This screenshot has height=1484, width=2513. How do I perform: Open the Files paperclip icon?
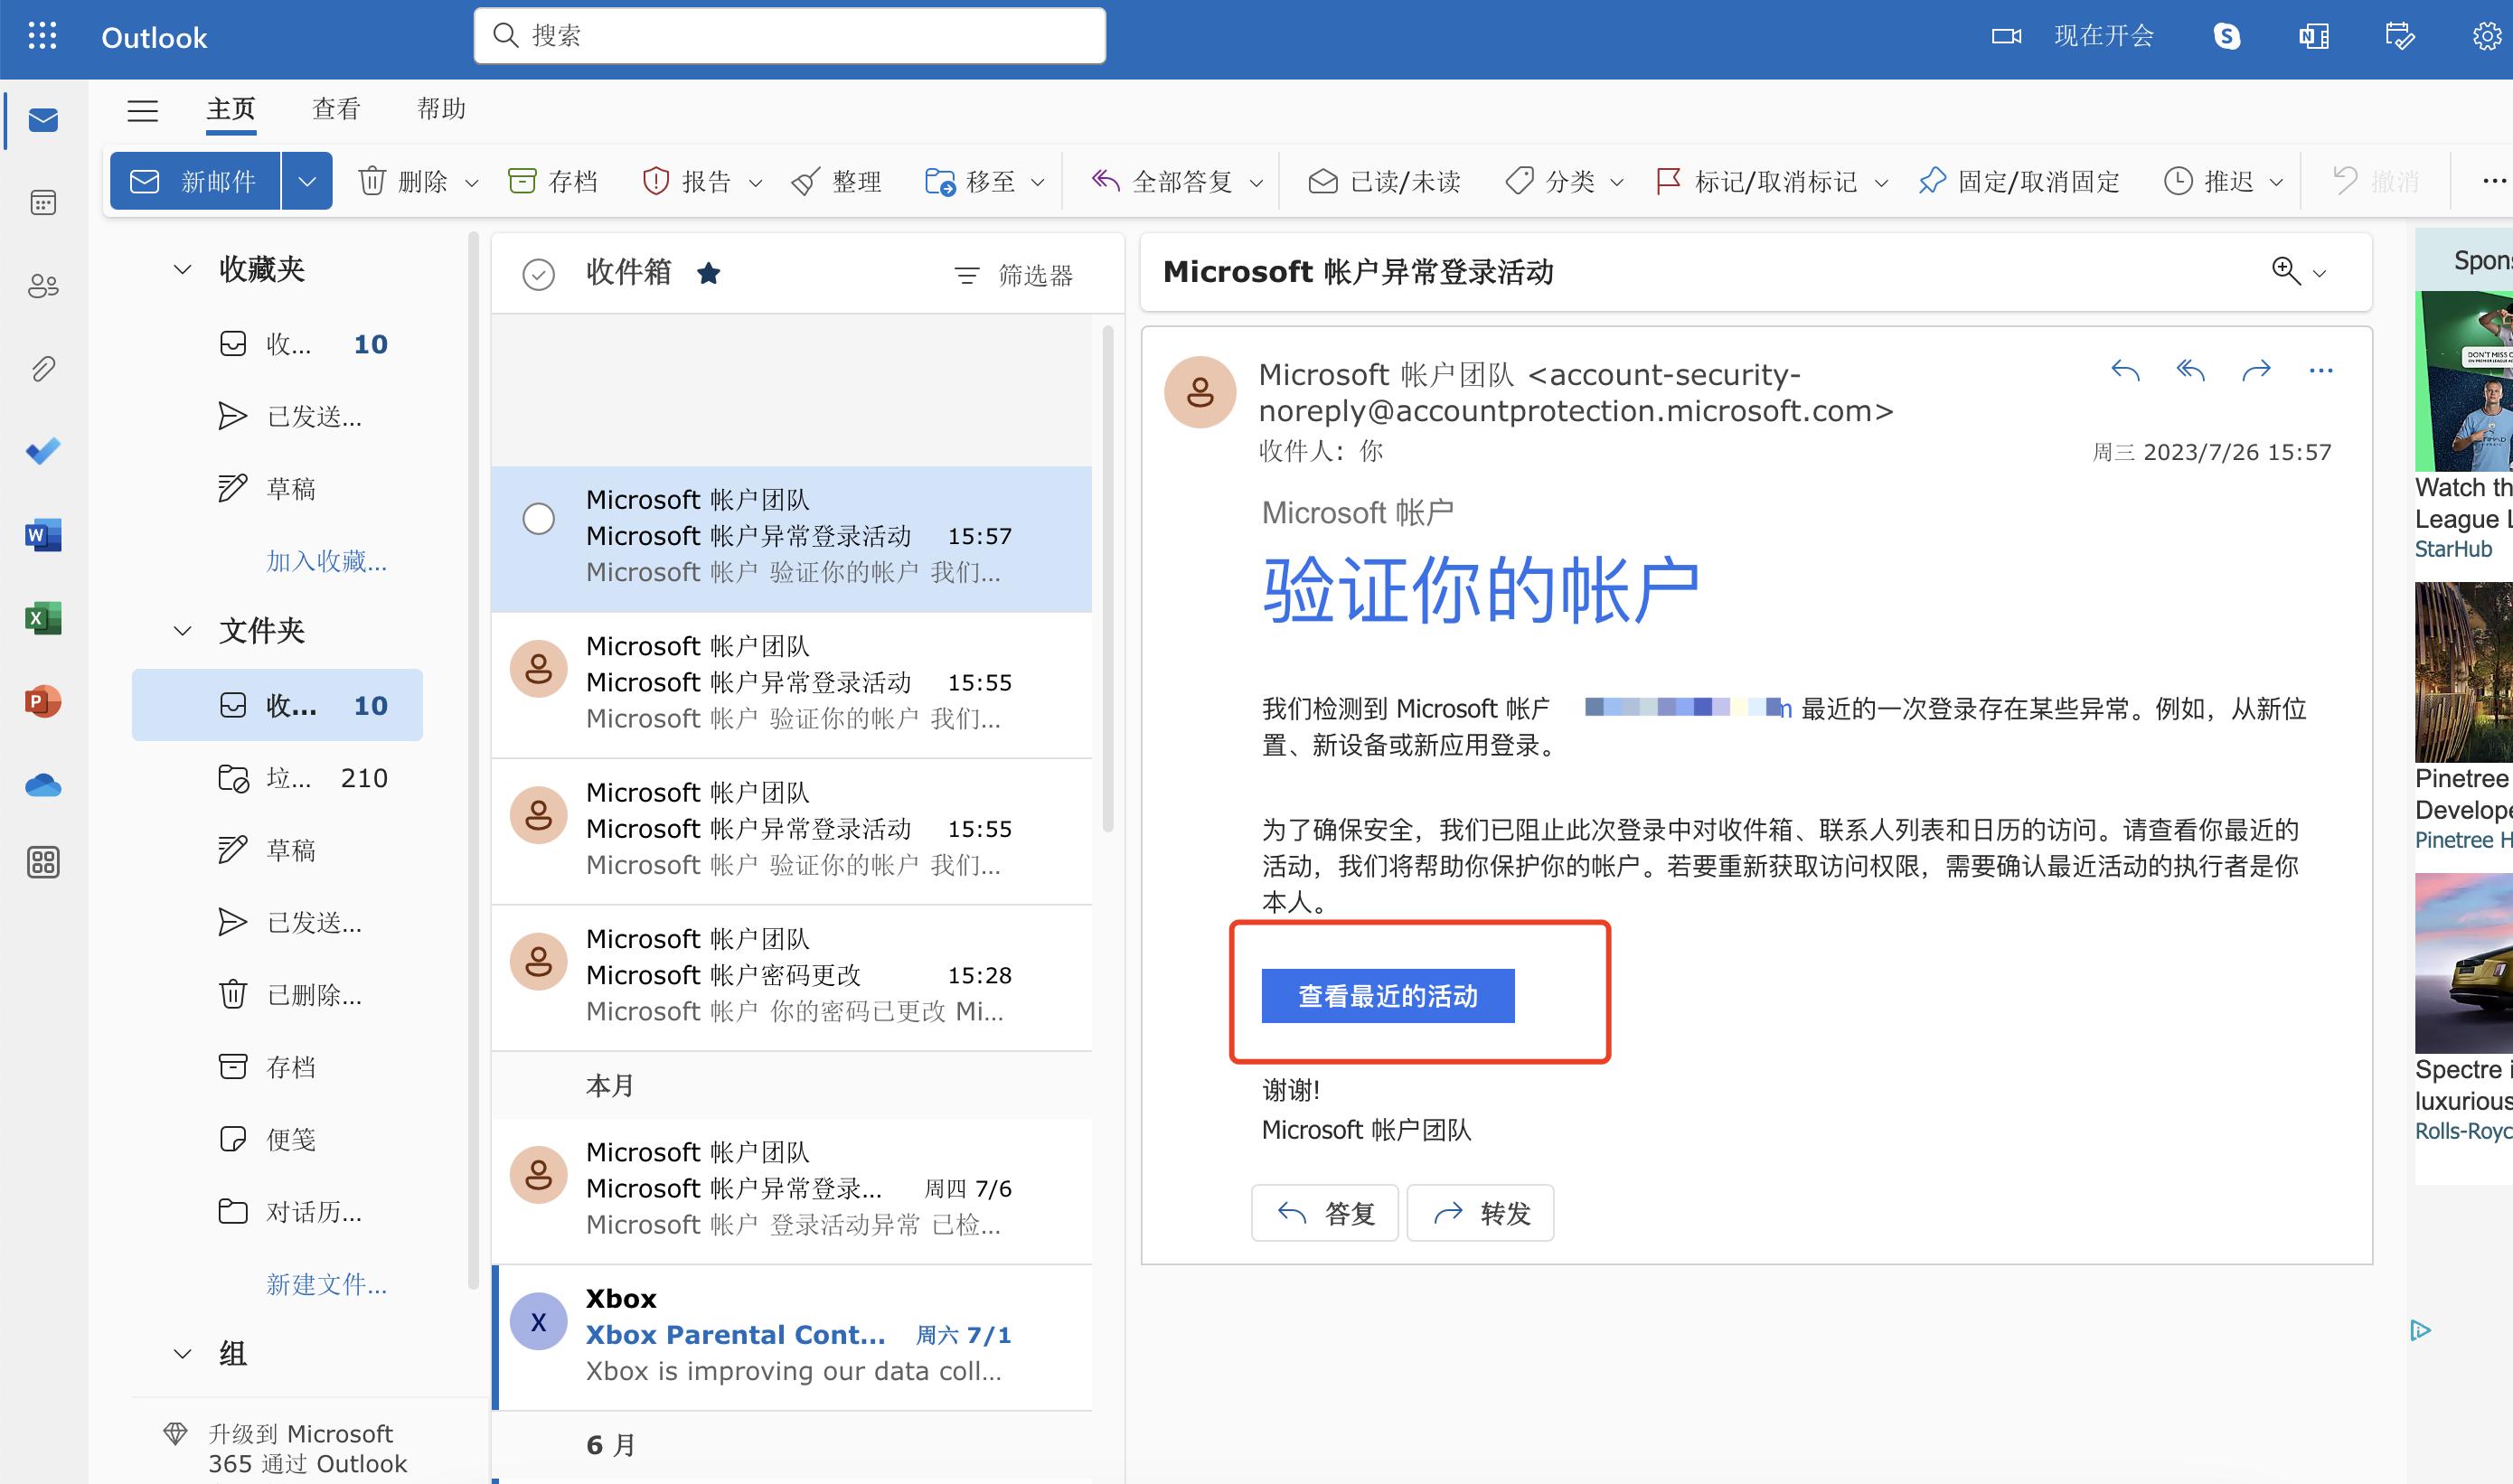[x=43, y=369]
